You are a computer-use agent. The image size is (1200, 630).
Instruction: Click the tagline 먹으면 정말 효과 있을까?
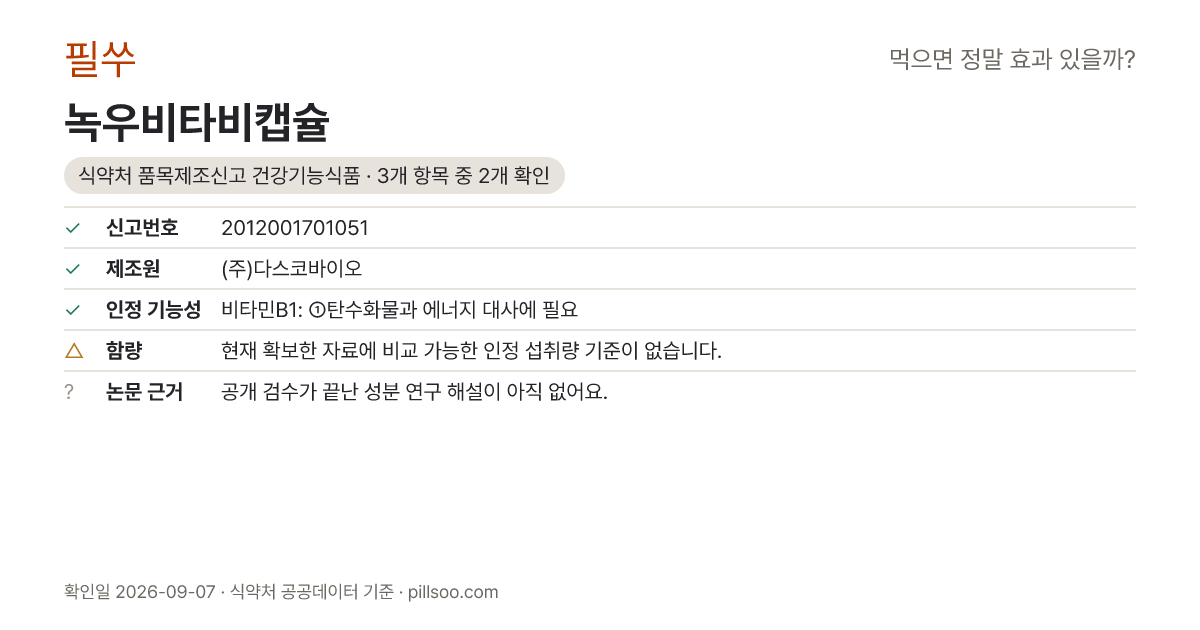(1012, 60)
